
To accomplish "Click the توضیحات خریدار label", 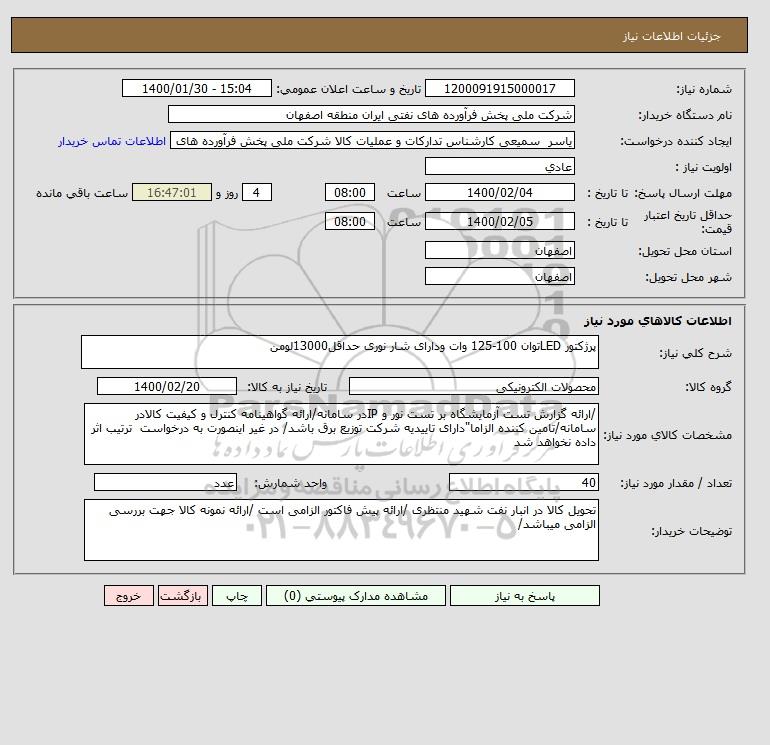I will pos(691,531).
